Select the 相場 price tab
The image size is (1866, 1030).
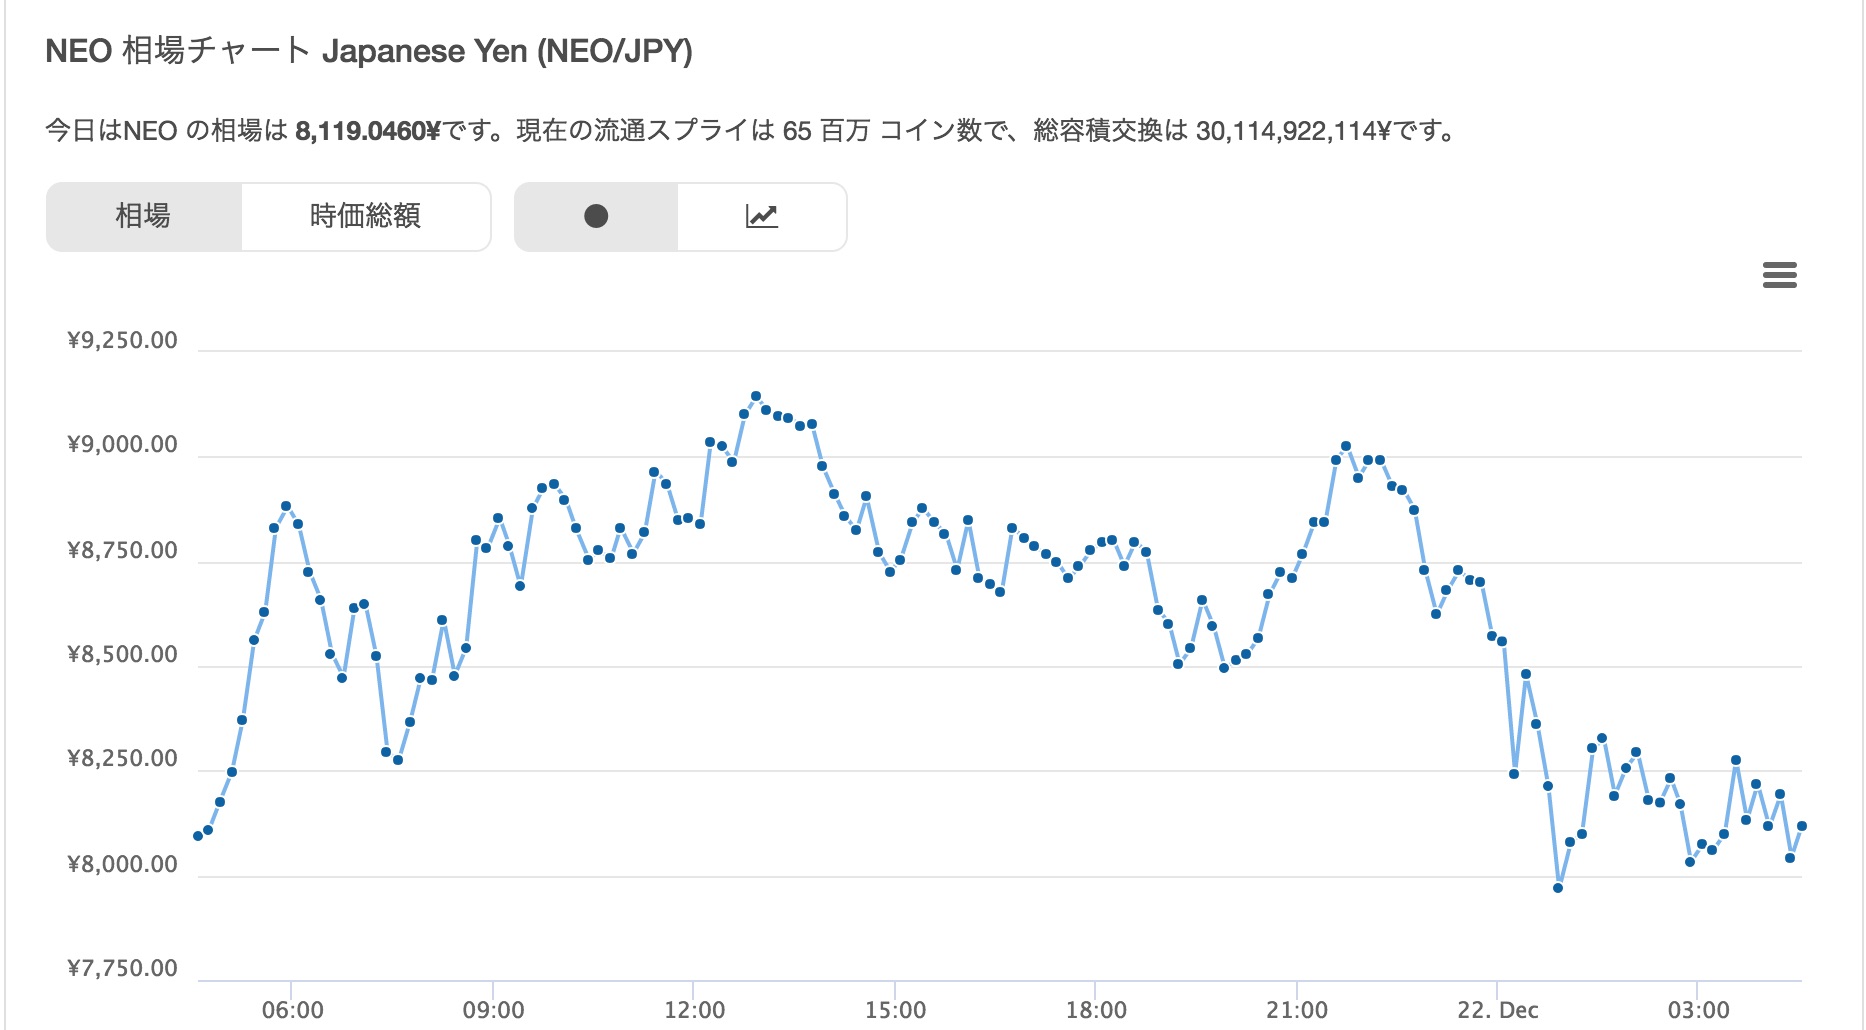click(143, 216)
